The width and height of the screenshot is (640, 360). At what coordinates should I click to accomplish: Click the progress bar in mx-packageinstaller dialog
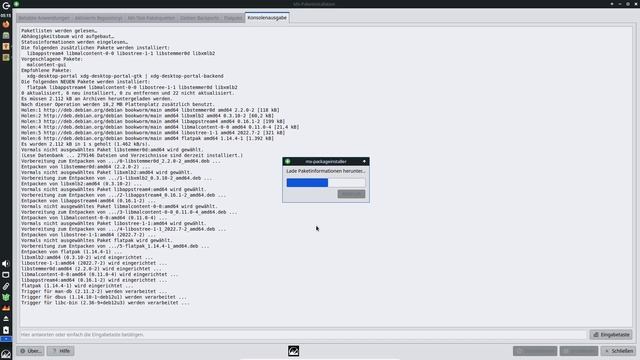coord(326,182)
